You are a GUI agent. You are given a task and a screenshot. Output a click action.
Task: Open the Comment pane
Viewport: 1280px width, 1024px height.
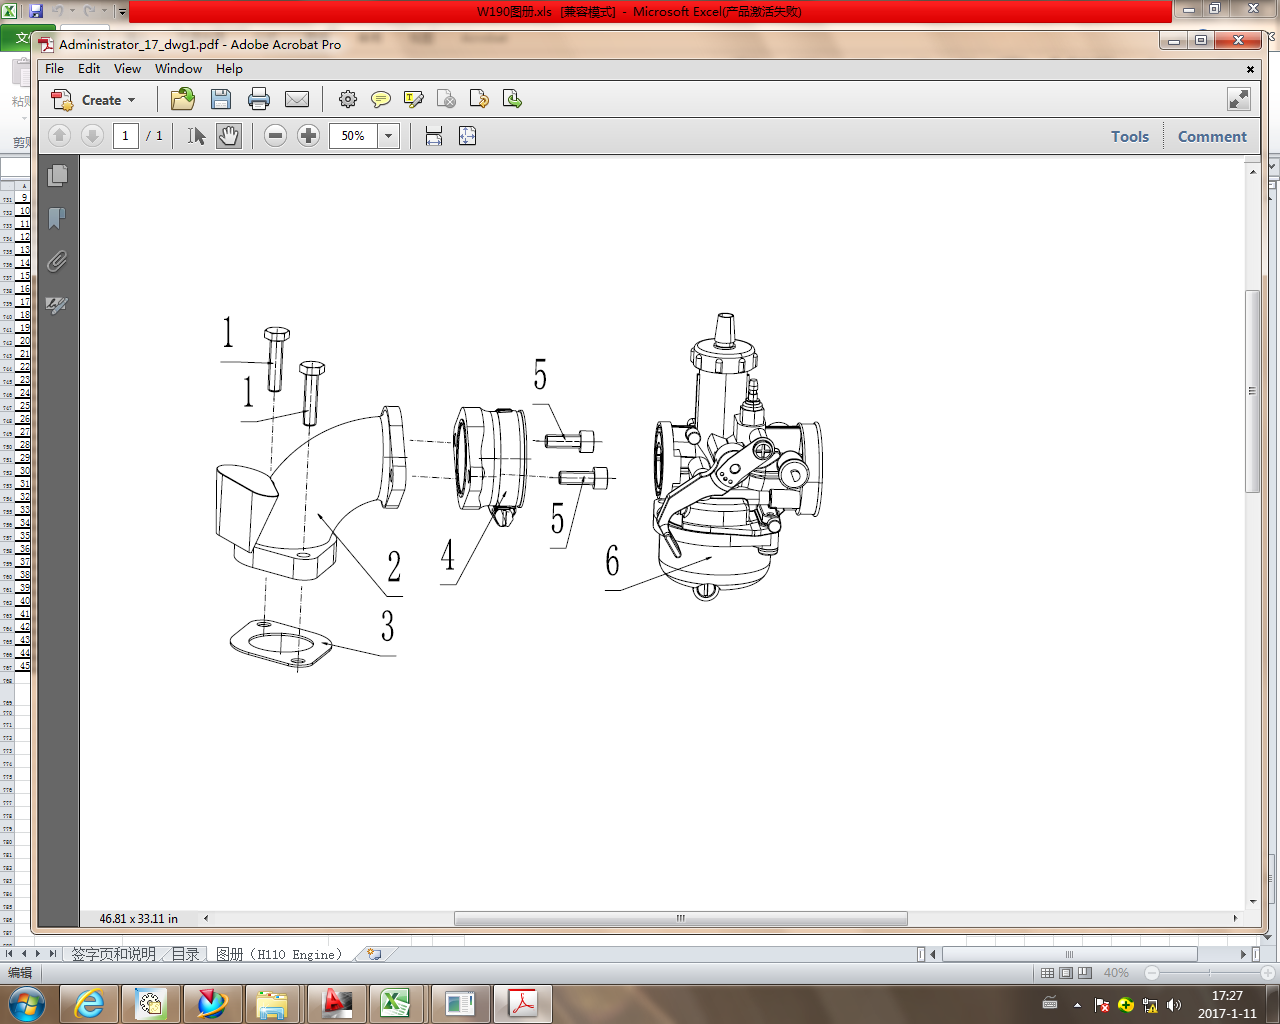[1211, 136]
